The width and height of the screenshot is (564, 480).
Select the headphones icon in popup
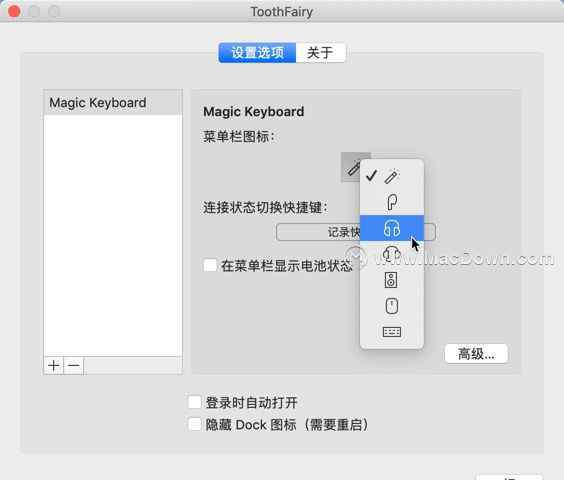pyautogui.click(x=391, y=228)
